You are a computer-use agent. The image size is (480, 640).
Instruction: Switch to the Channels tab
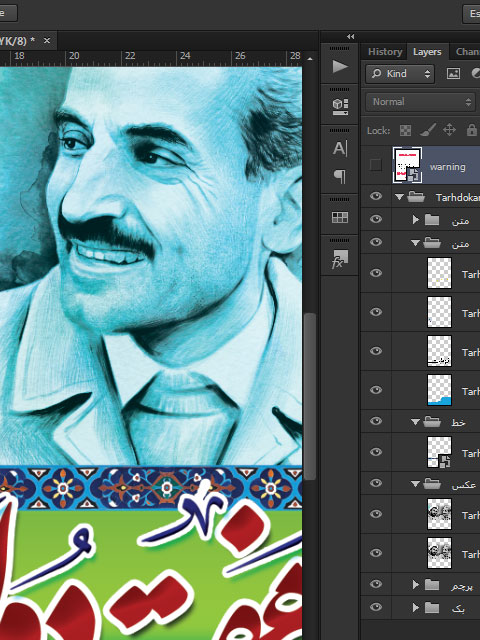point(467,52)
